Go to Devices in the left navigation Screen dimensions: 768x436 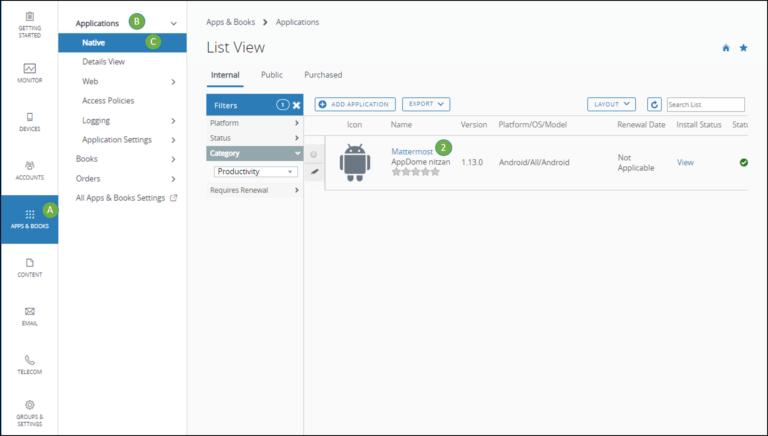click(29, 121)
